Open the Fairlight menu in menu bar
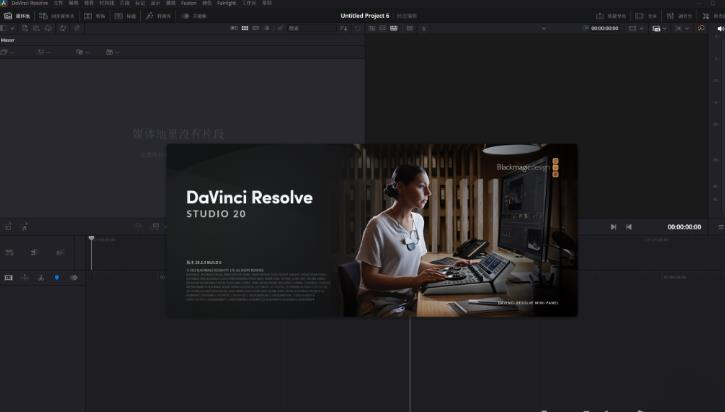725x412 pixels. (227, 3)
